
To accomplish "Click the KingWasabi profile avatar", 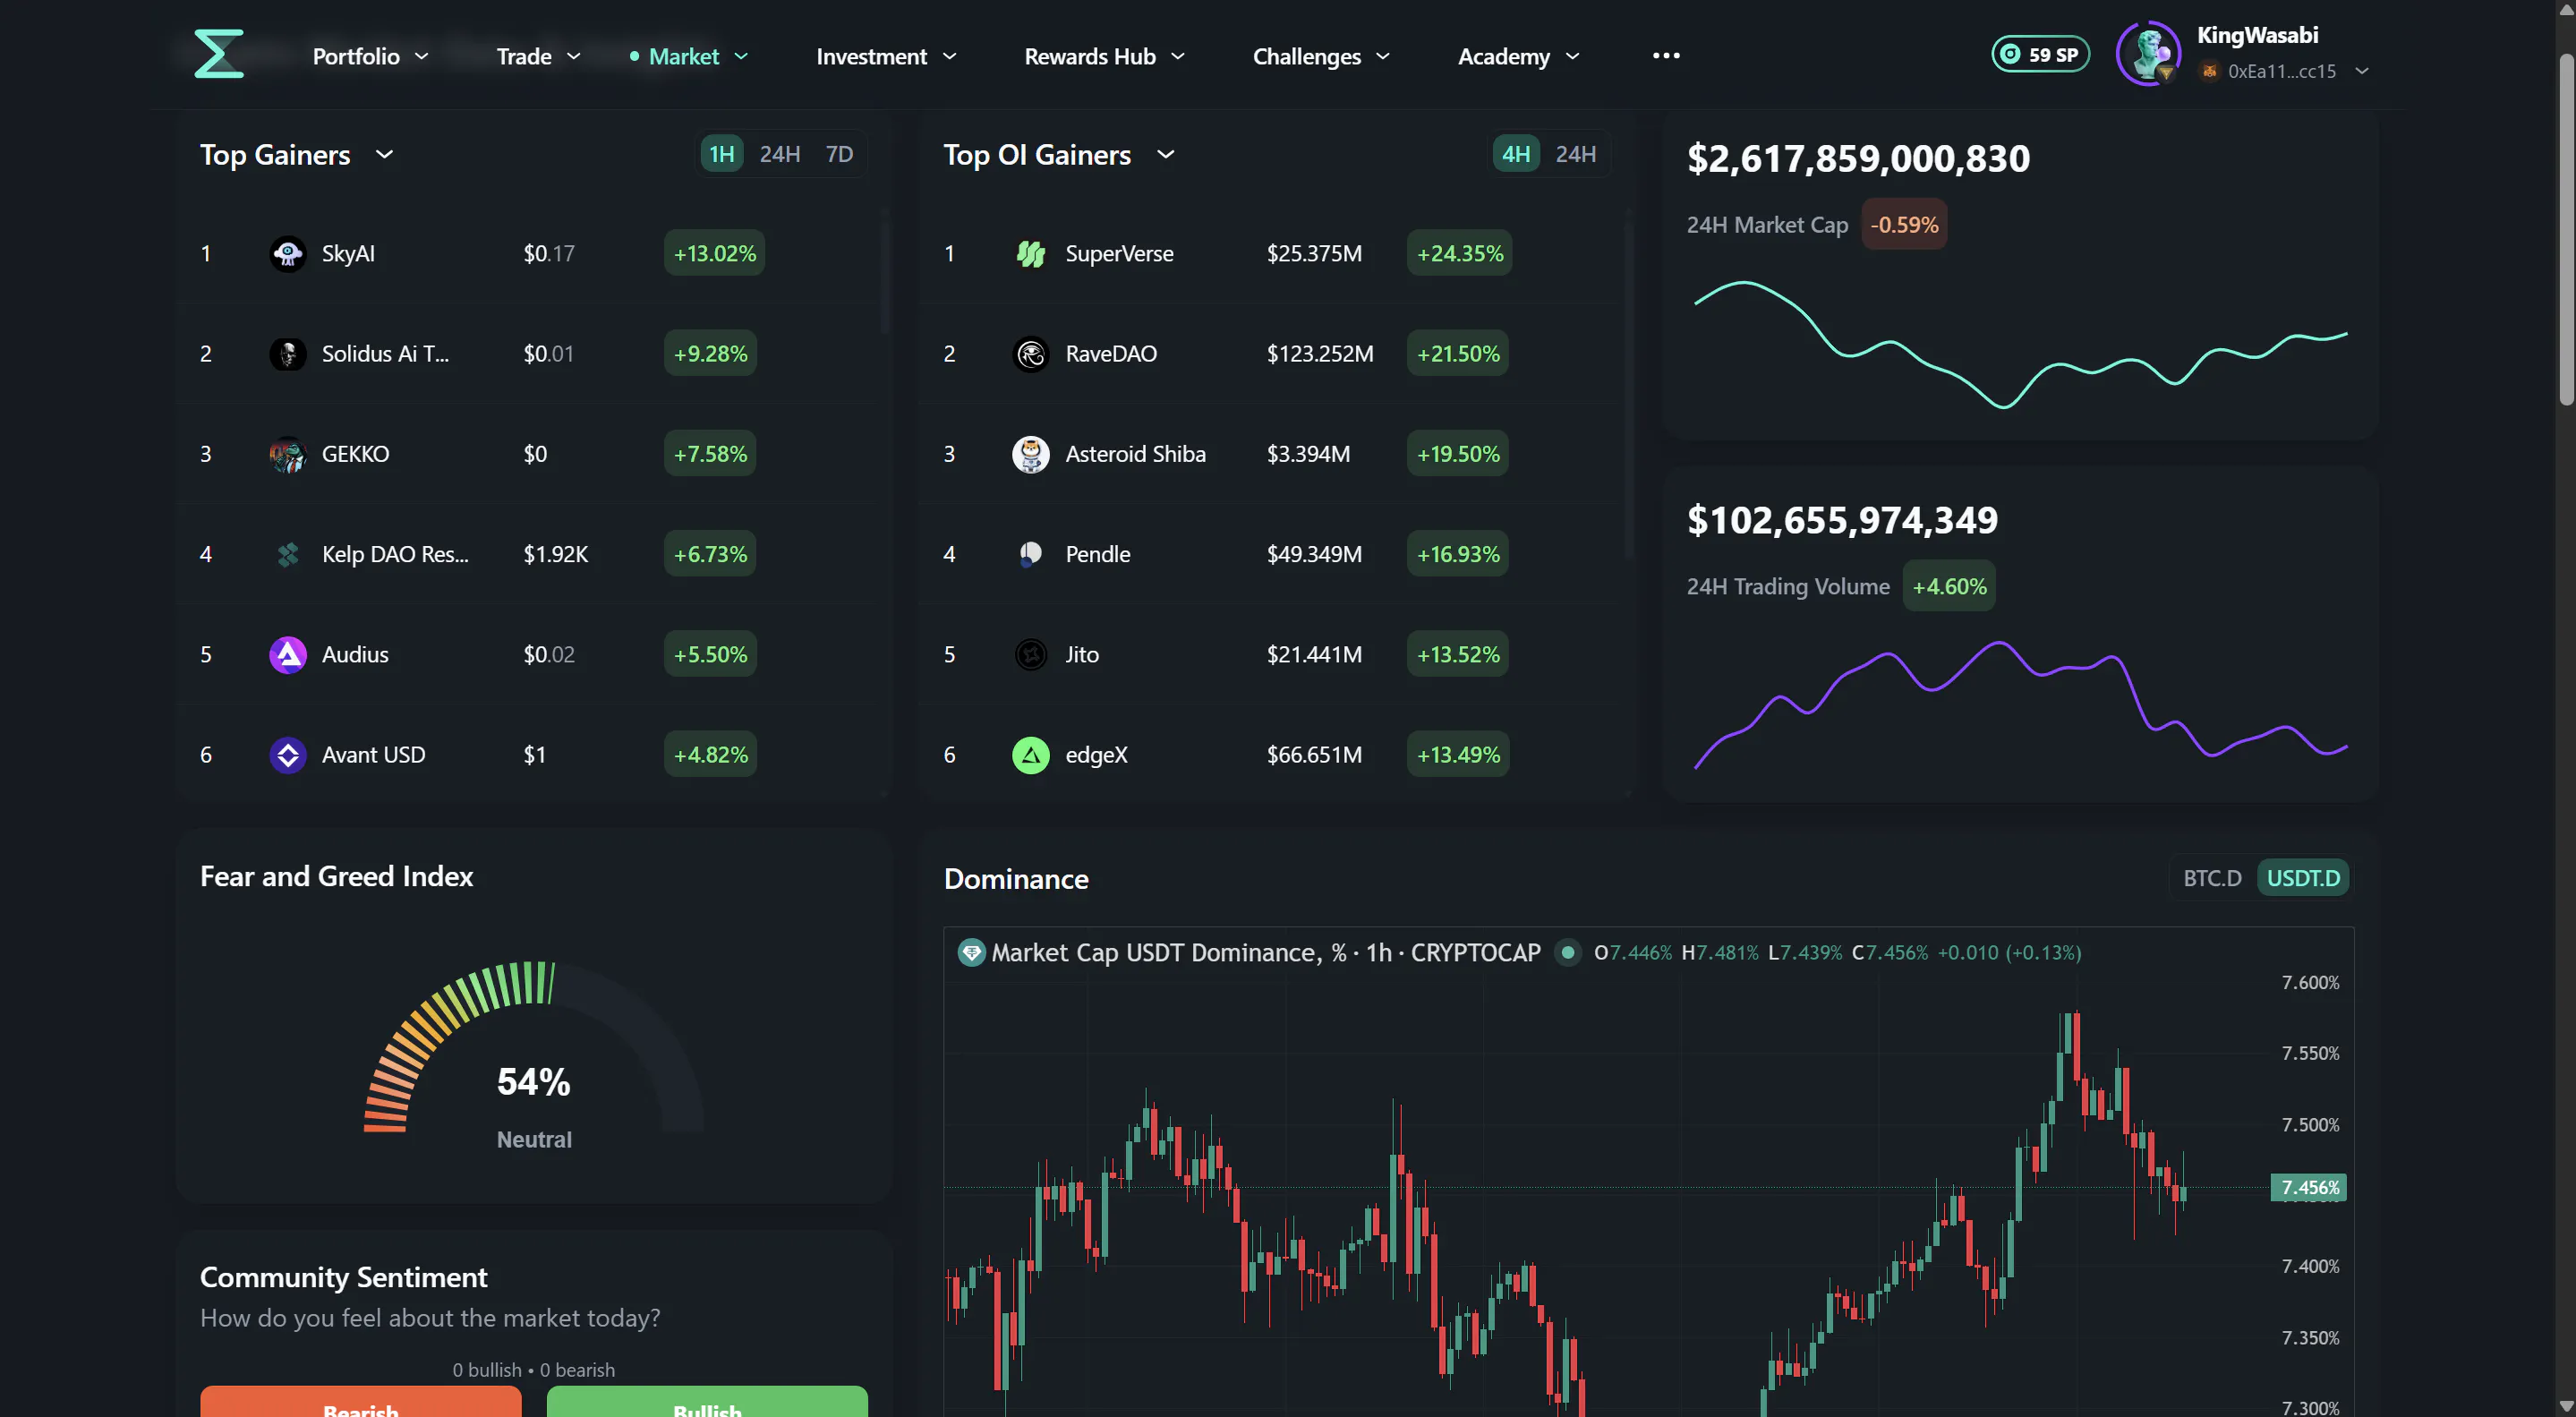I will (2149, 54).
